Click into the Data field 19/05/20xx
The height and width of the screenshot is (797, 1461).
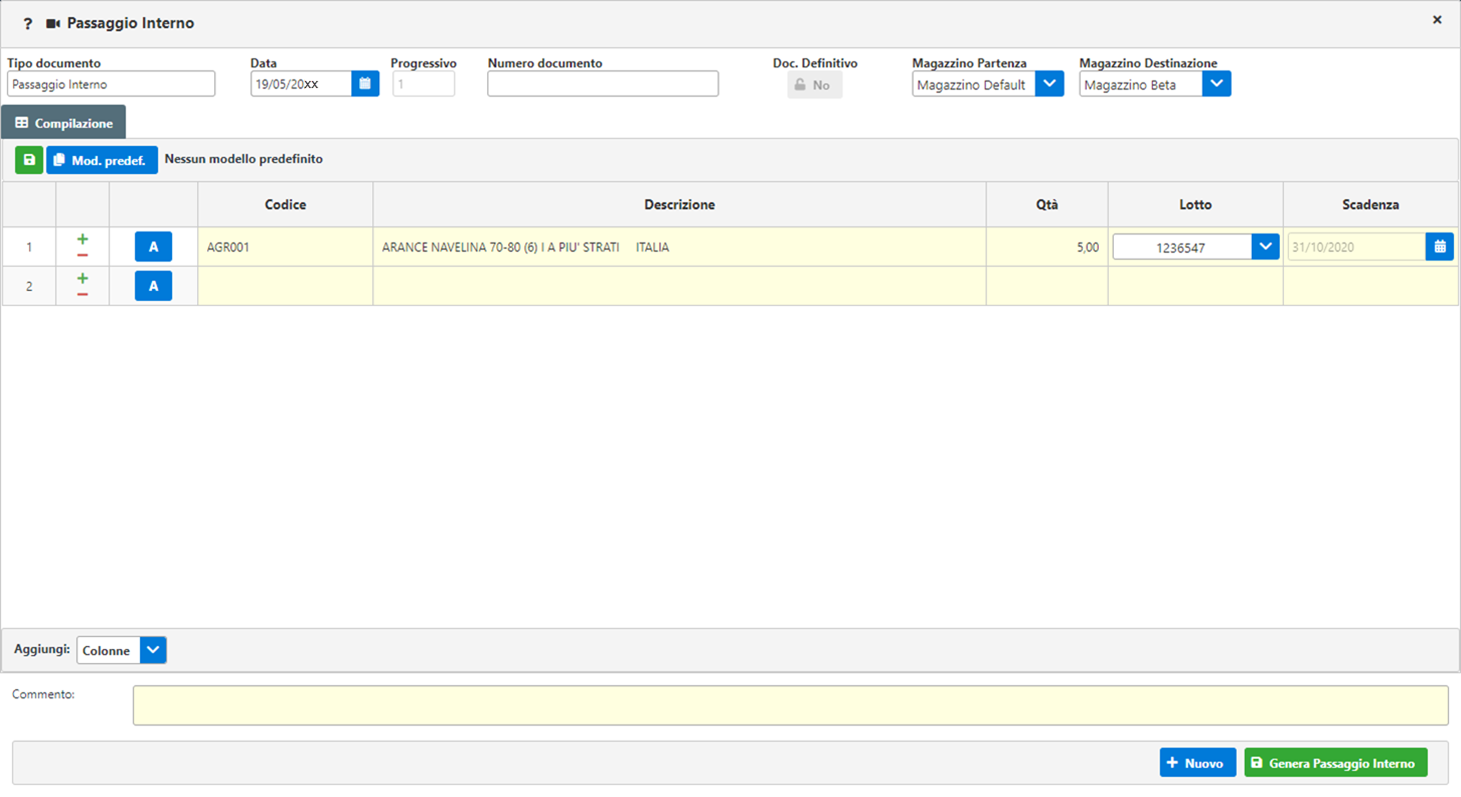[x=301, y=84]
